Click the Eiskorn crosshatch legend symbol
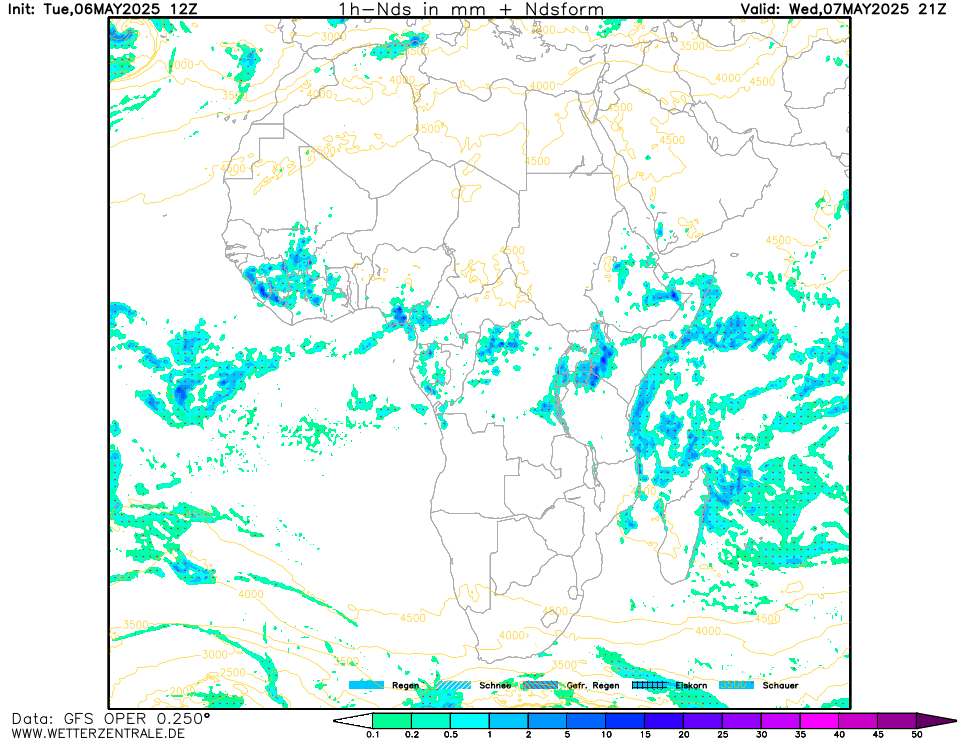This screenshot has width=959, height=741. point(649,685)
